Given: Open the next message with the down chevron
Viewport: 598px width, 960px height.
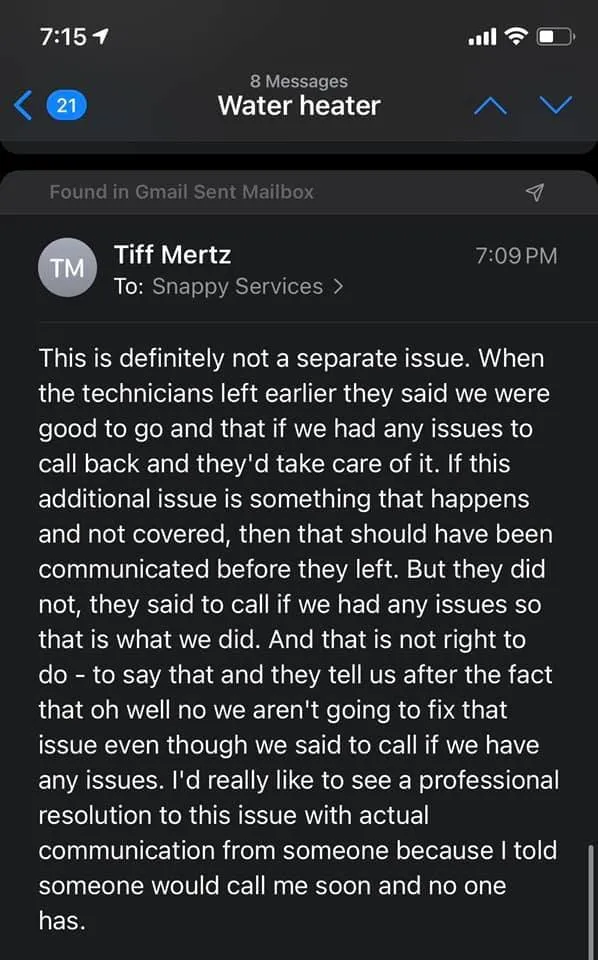Looking at the screenshot, I should pos(556,104).
